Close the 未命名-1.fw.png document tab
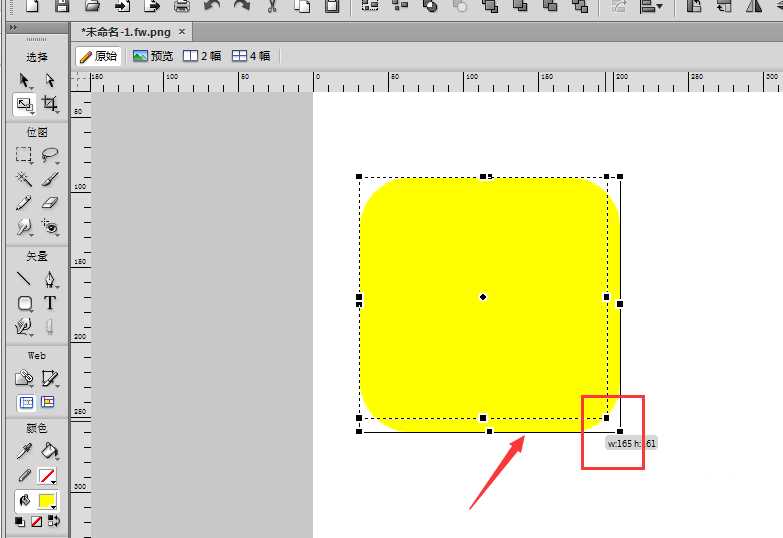Screen dimensions: 783x538 182,33
